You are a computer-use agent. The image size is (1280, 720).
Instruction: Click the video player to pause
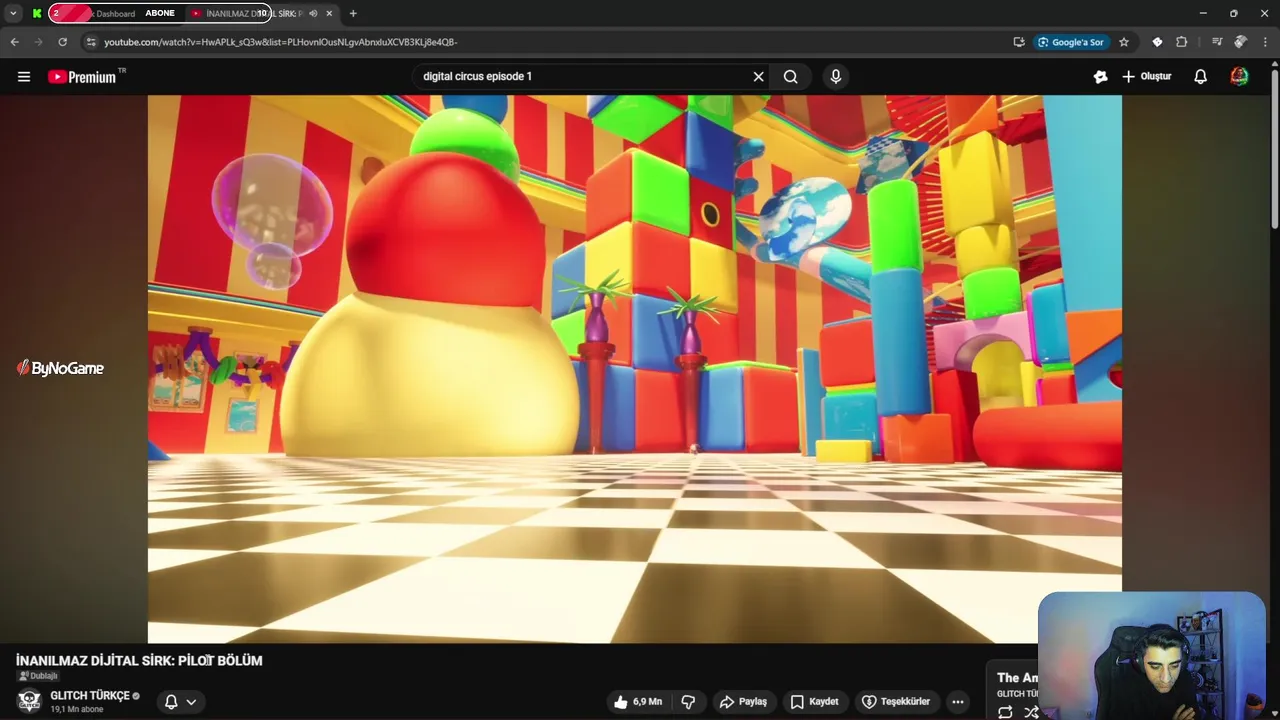pyautogui.click(x=635, y=369)
